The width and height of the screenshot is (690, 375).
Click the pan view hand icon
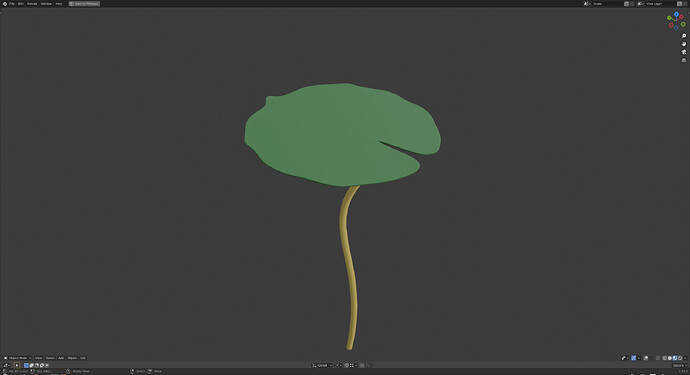coord(684,44)
